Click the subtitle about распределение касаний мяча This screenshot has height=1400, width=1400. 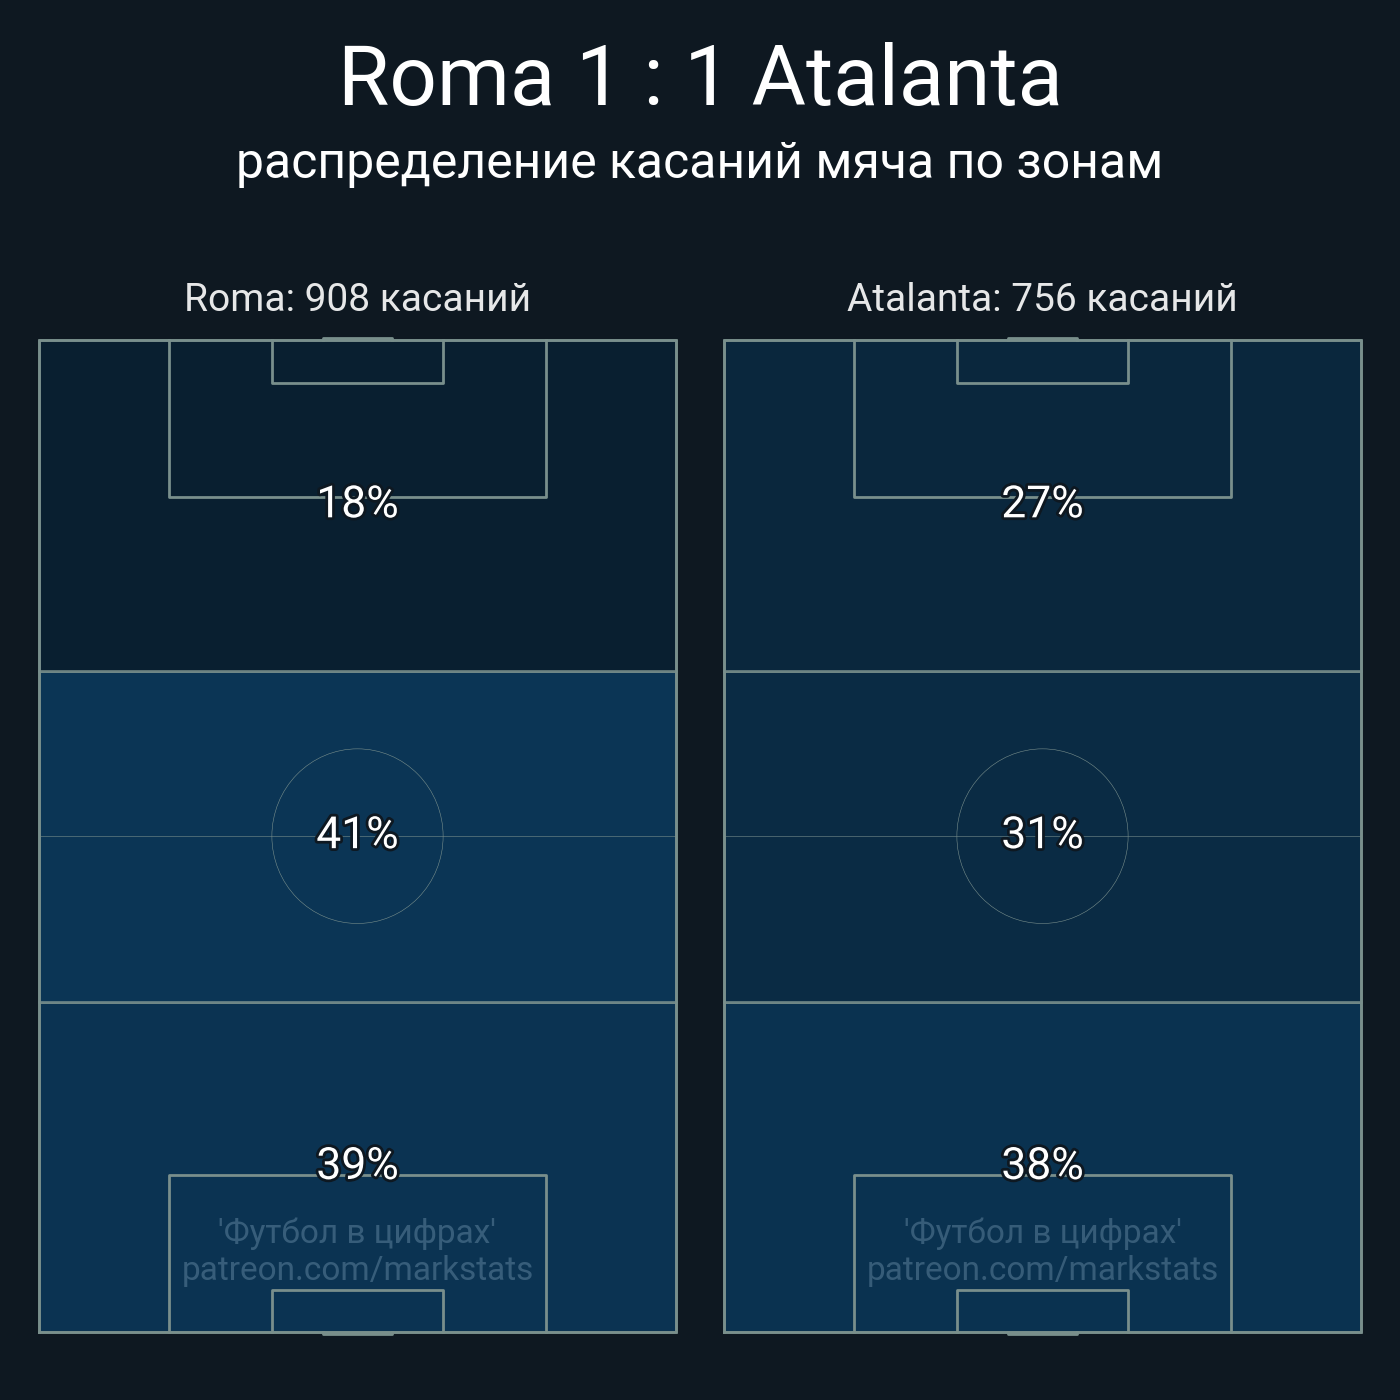click(x=699, y=162)
